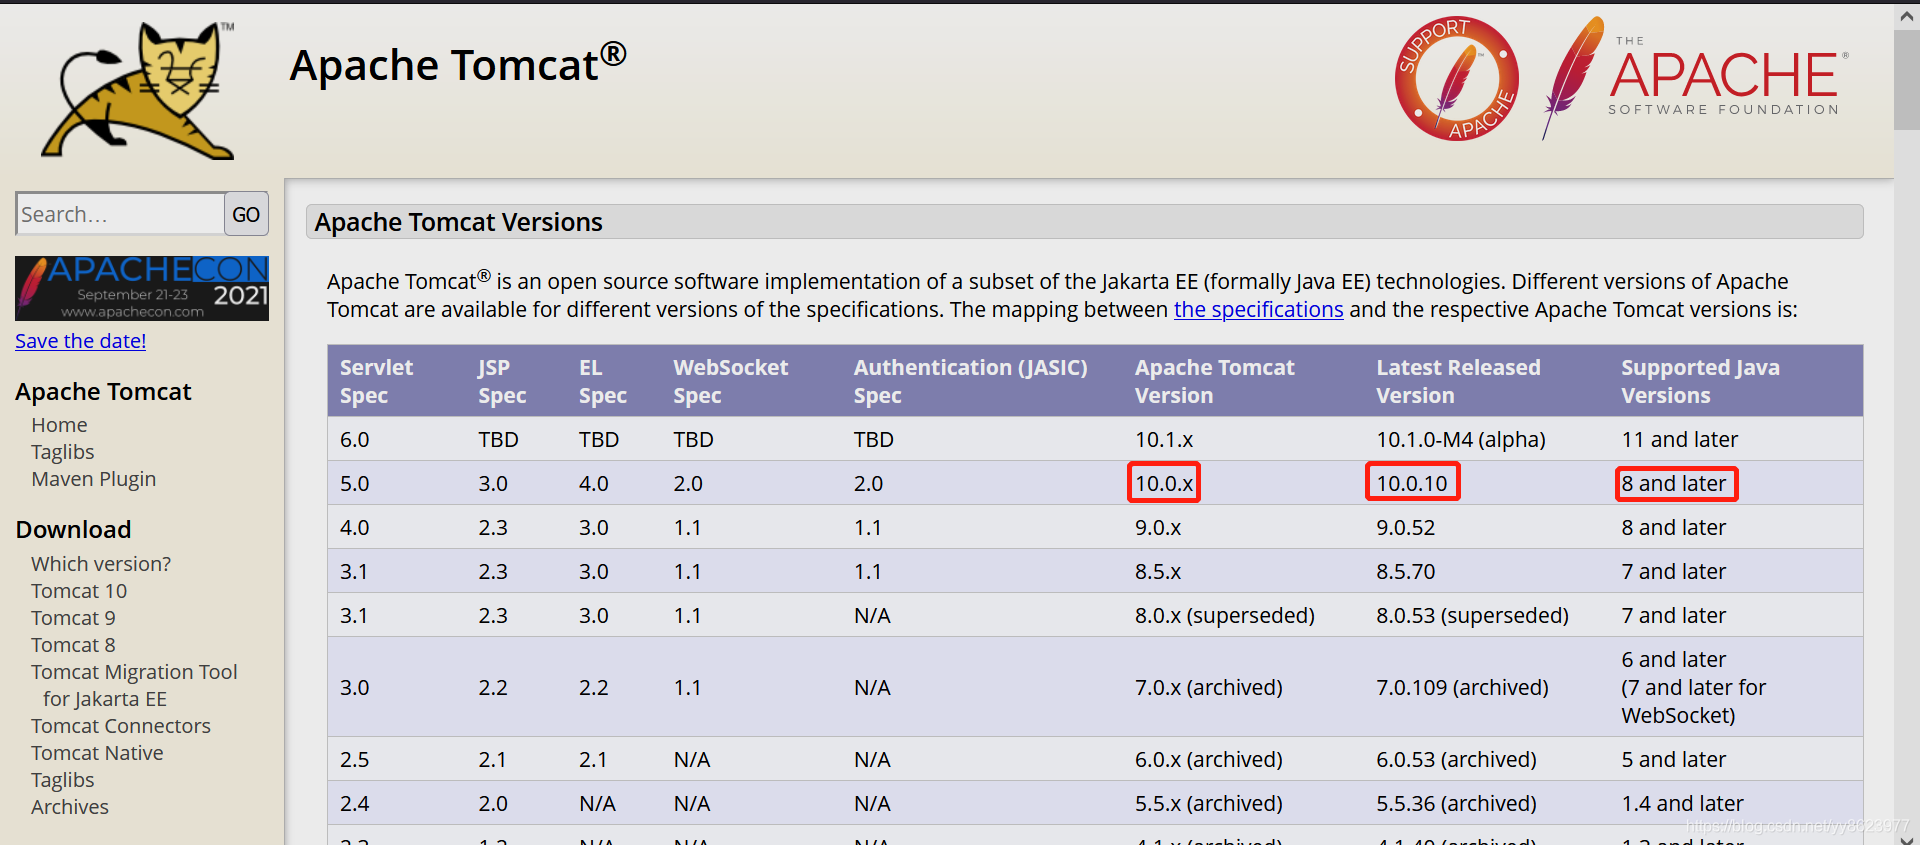Open Tomcat 10 download page
This screenshot has height=845, width=1920.
tap(79, 591)
